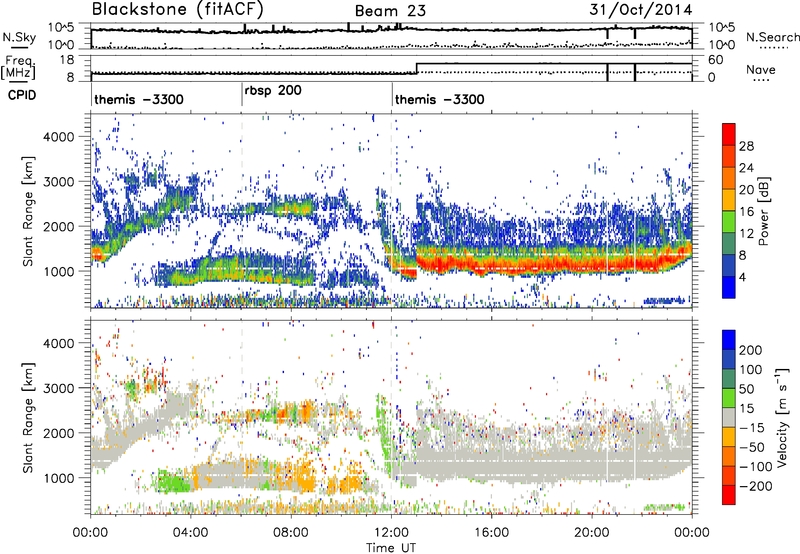The height and width of the screenshot is (554, 800).
Task: Click the '16:00' time axis tick label
Action: coord(491,533)
